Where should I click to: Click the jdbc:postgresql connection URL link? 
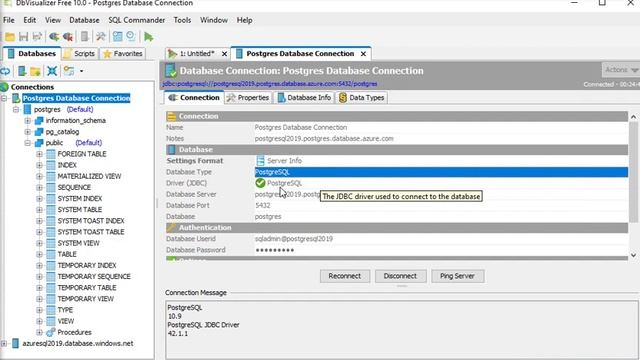(x=270, y=84)
